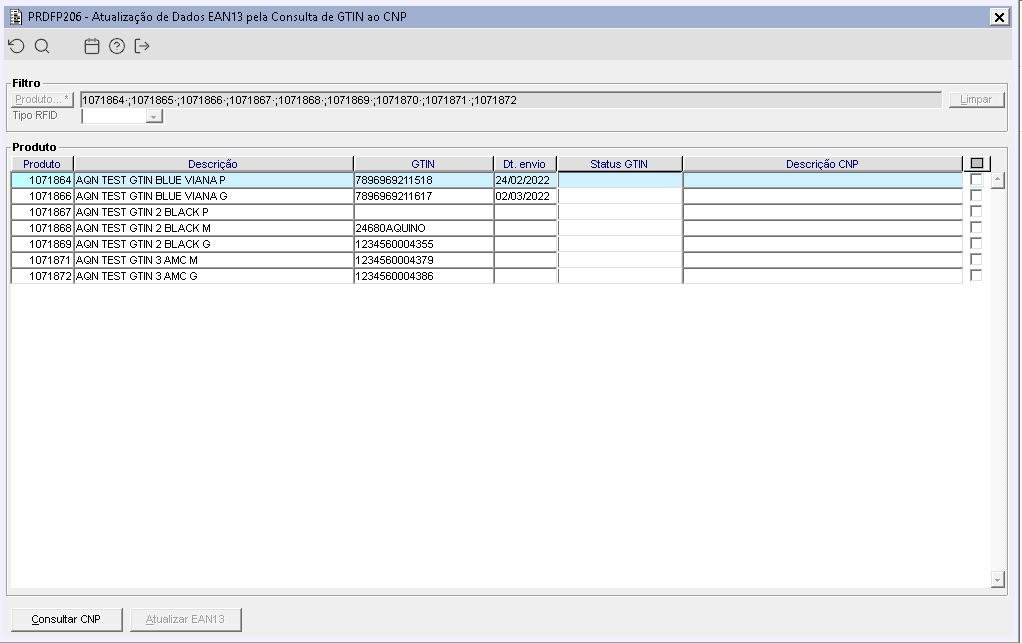1022x643 pixels.
Task: Open the Tipo RFID dropdown
Action: click(154, 117)
